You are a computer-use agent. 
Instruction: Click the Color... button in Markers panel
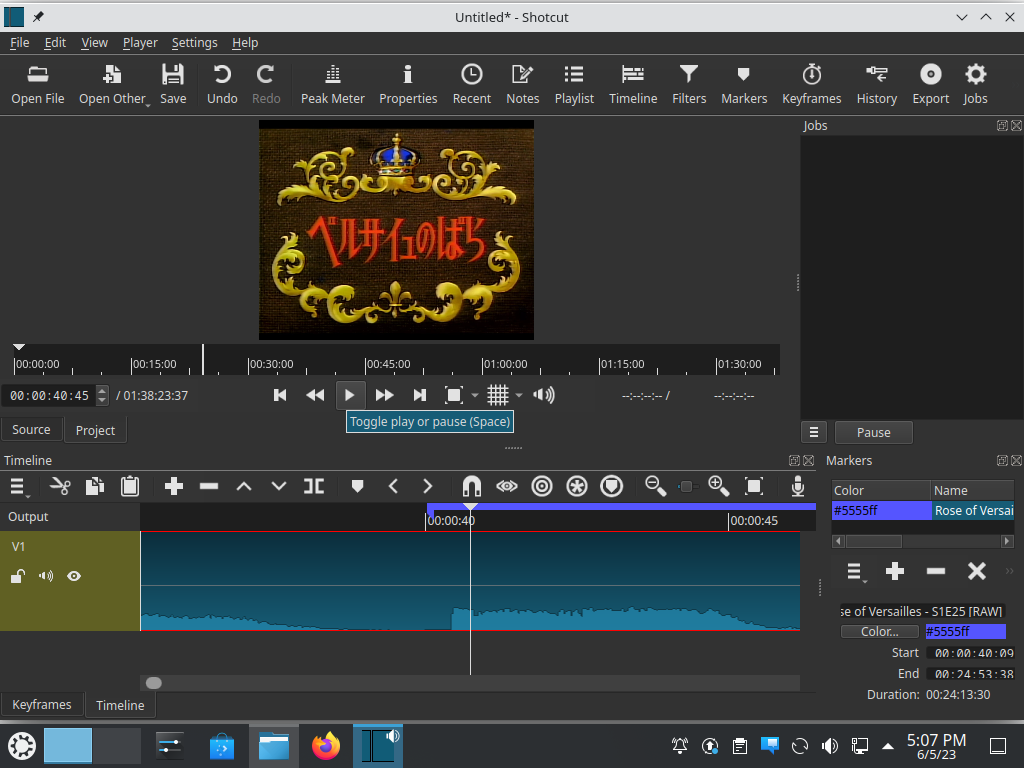click(x=880, y=632)
